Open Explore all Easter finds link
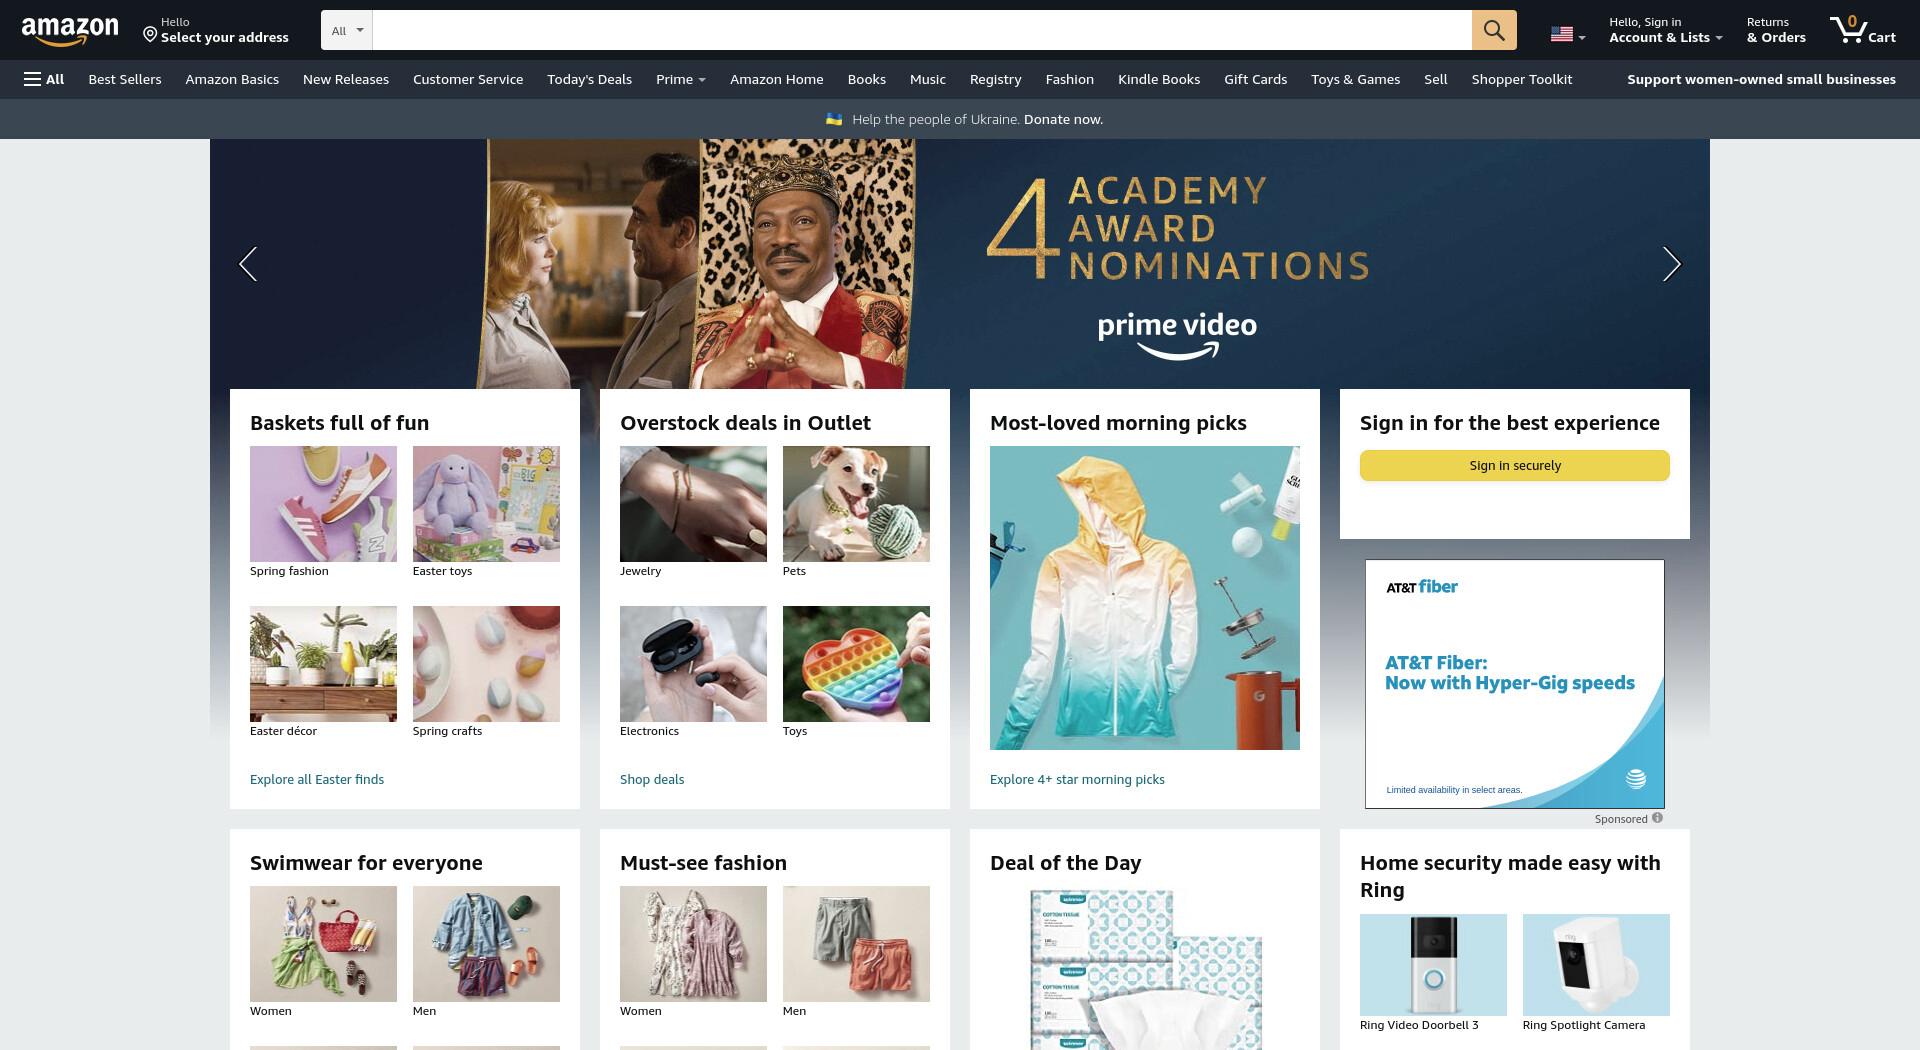The height and width of the screenshot is (1050, 1920). point(317,779)
